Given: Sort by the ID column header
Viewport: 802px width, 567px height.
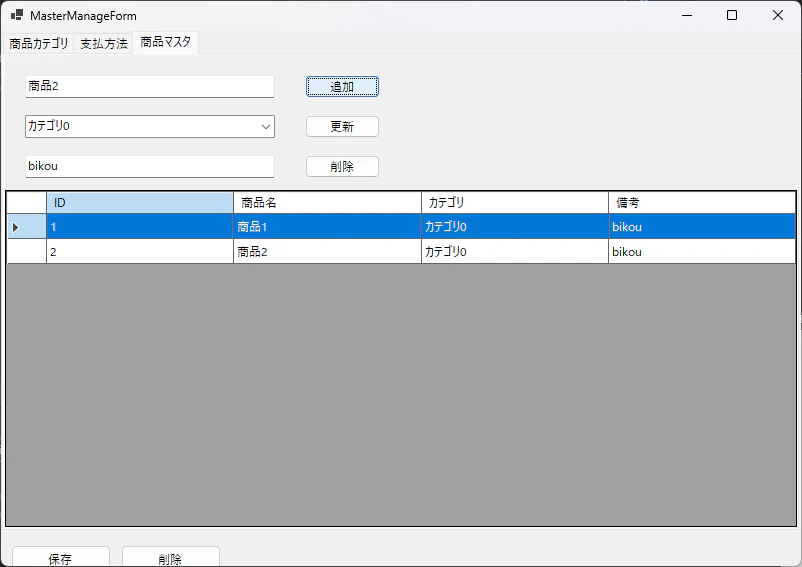Looking at the screenshot, I should point(140,202).
